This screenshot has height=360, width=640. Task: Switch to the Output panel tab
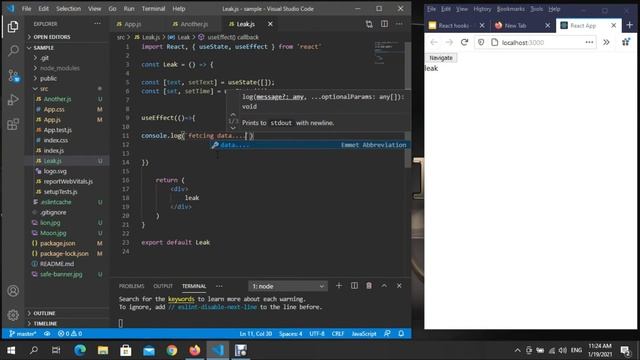click(163, 286)
